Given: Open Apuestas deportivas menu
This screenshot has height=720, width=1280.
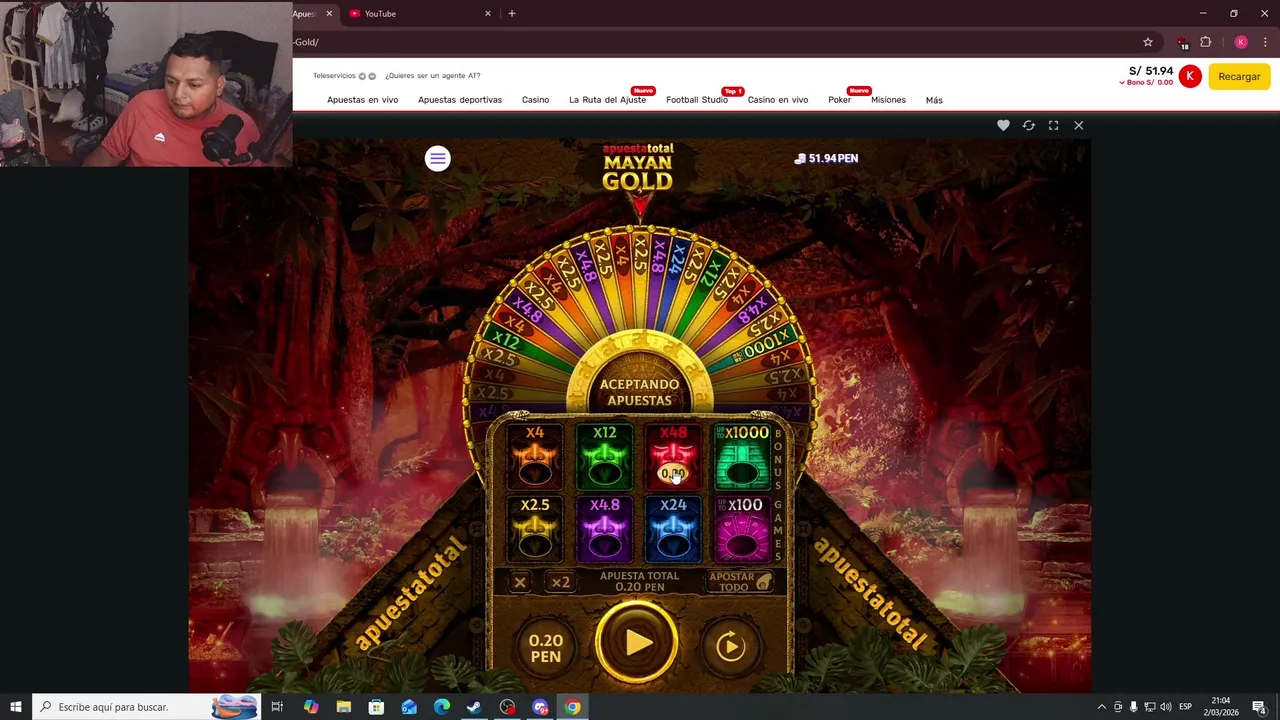Looking at the screenshot, I should 460,100.
